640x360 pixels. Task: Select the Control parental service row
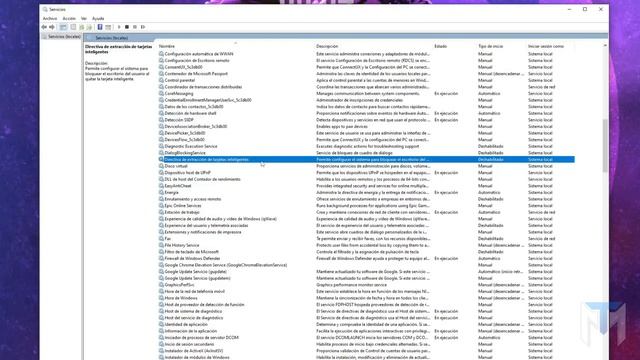(x=366, y=80)
